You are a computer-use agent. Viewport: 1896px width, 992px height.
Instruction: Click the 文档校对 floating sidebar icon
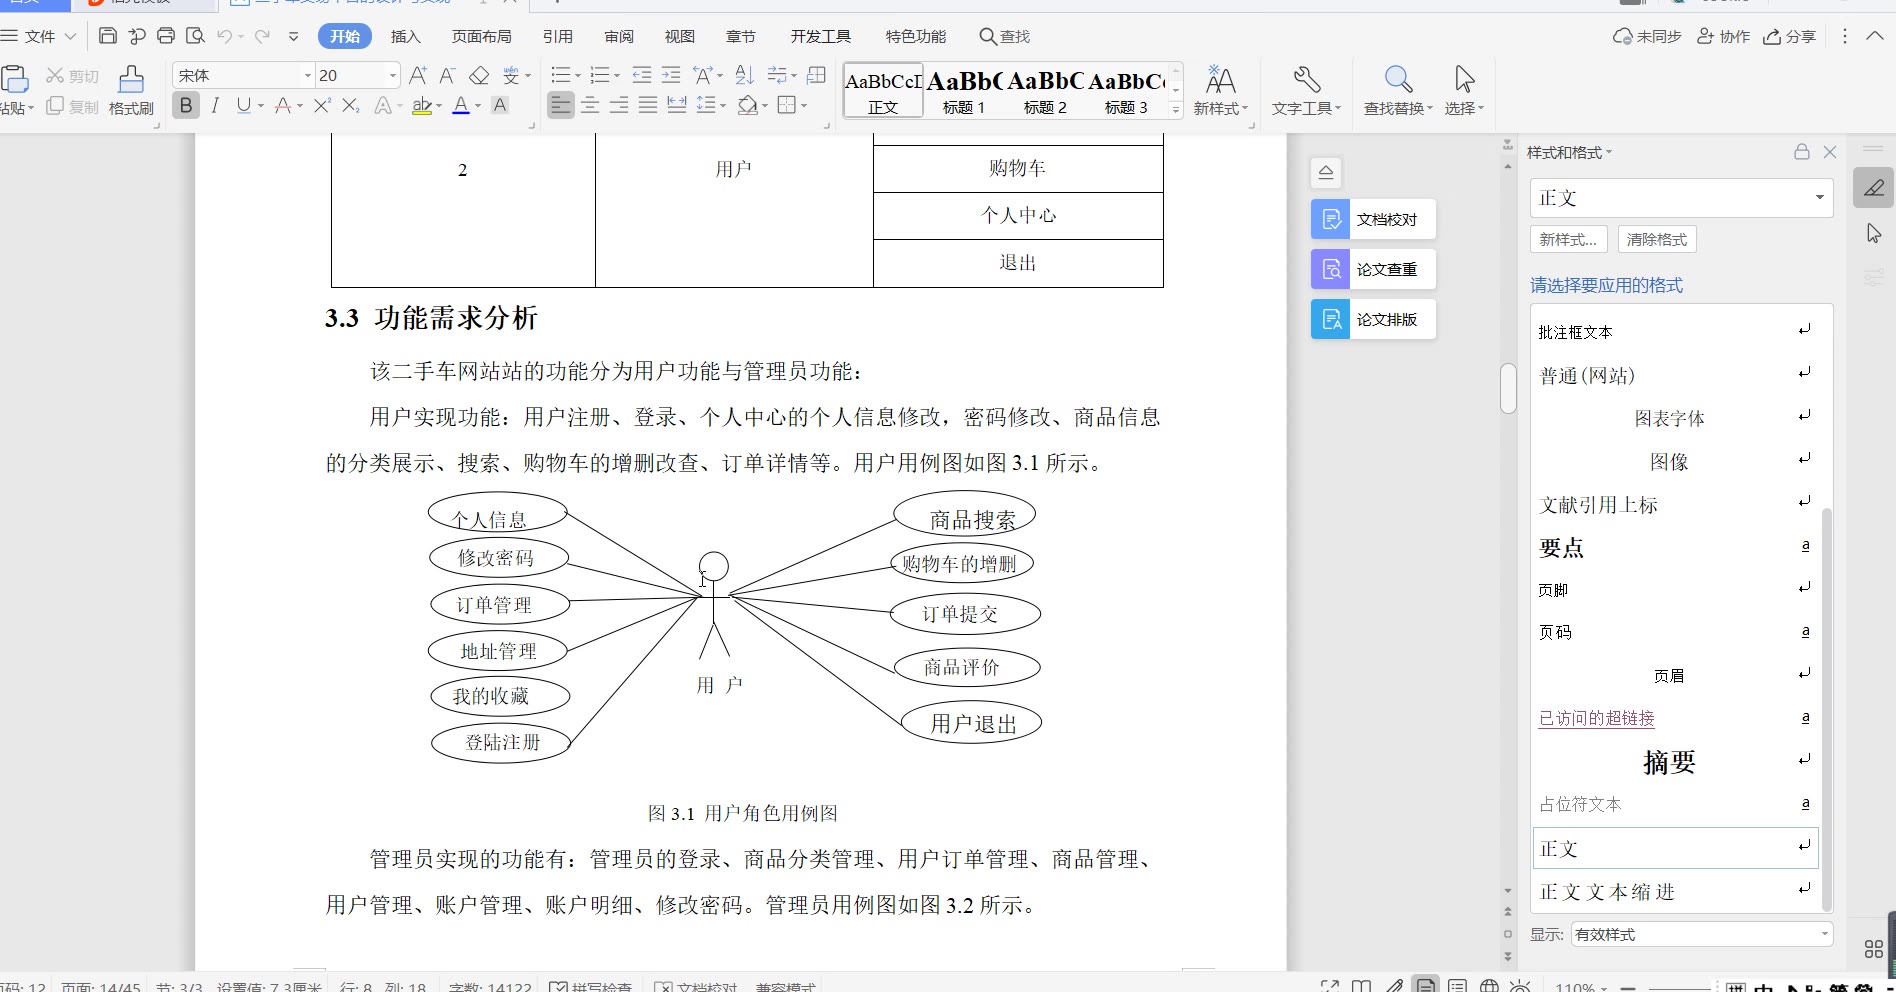[1331, 219]
